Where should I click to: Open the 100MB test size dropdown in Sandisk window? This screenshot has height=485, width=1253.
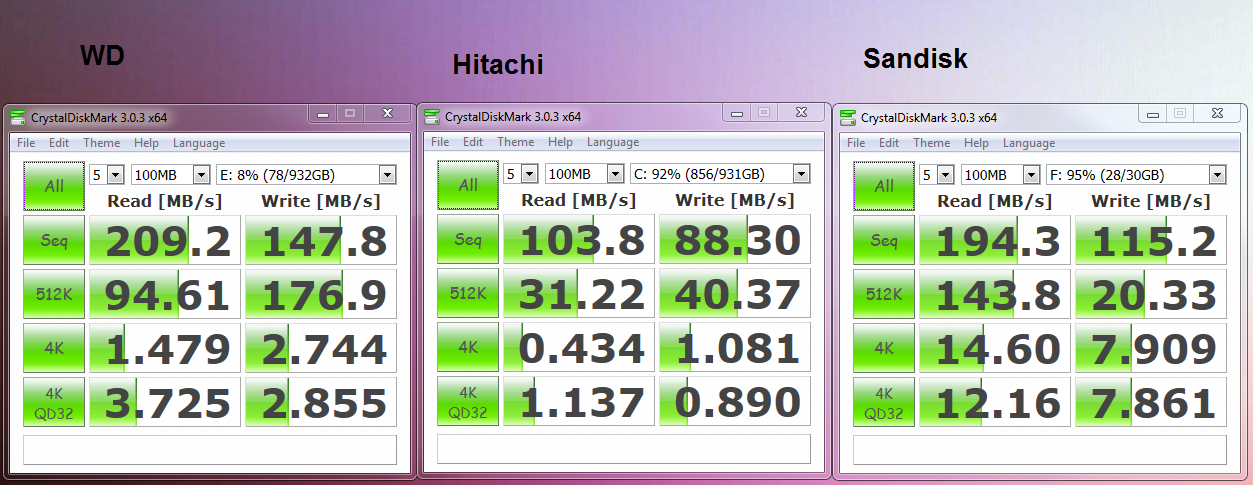(1001, 175)
